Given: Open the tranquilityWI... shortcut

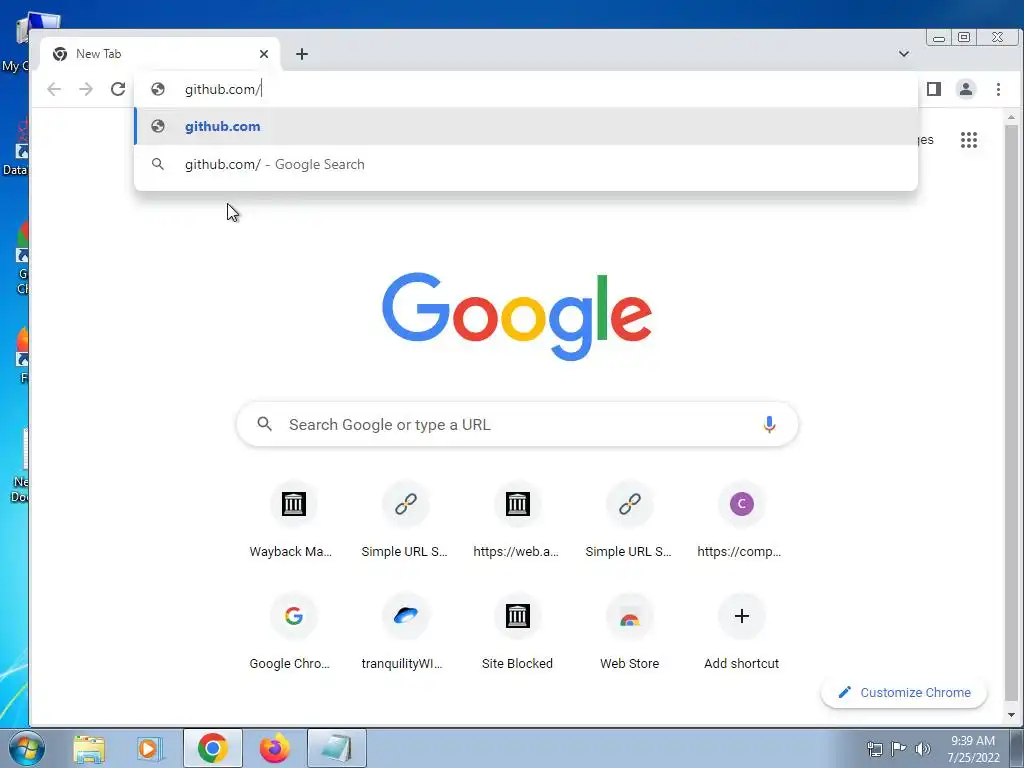Looking at the screenshot, I should tap(405, 632).
